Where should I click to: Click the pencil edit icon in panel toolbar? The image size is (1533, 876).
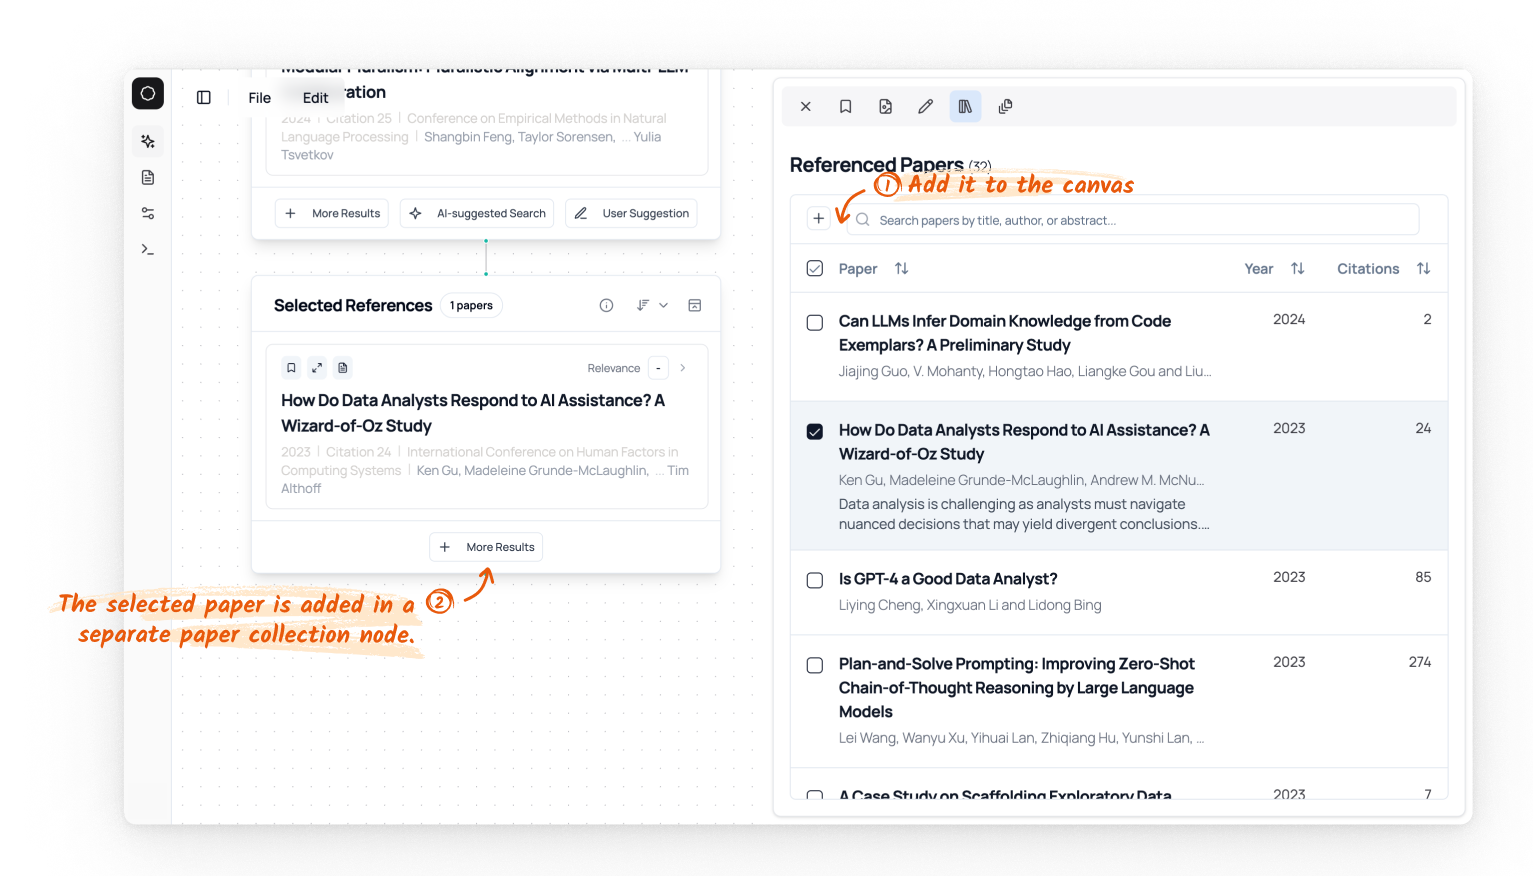925,107
